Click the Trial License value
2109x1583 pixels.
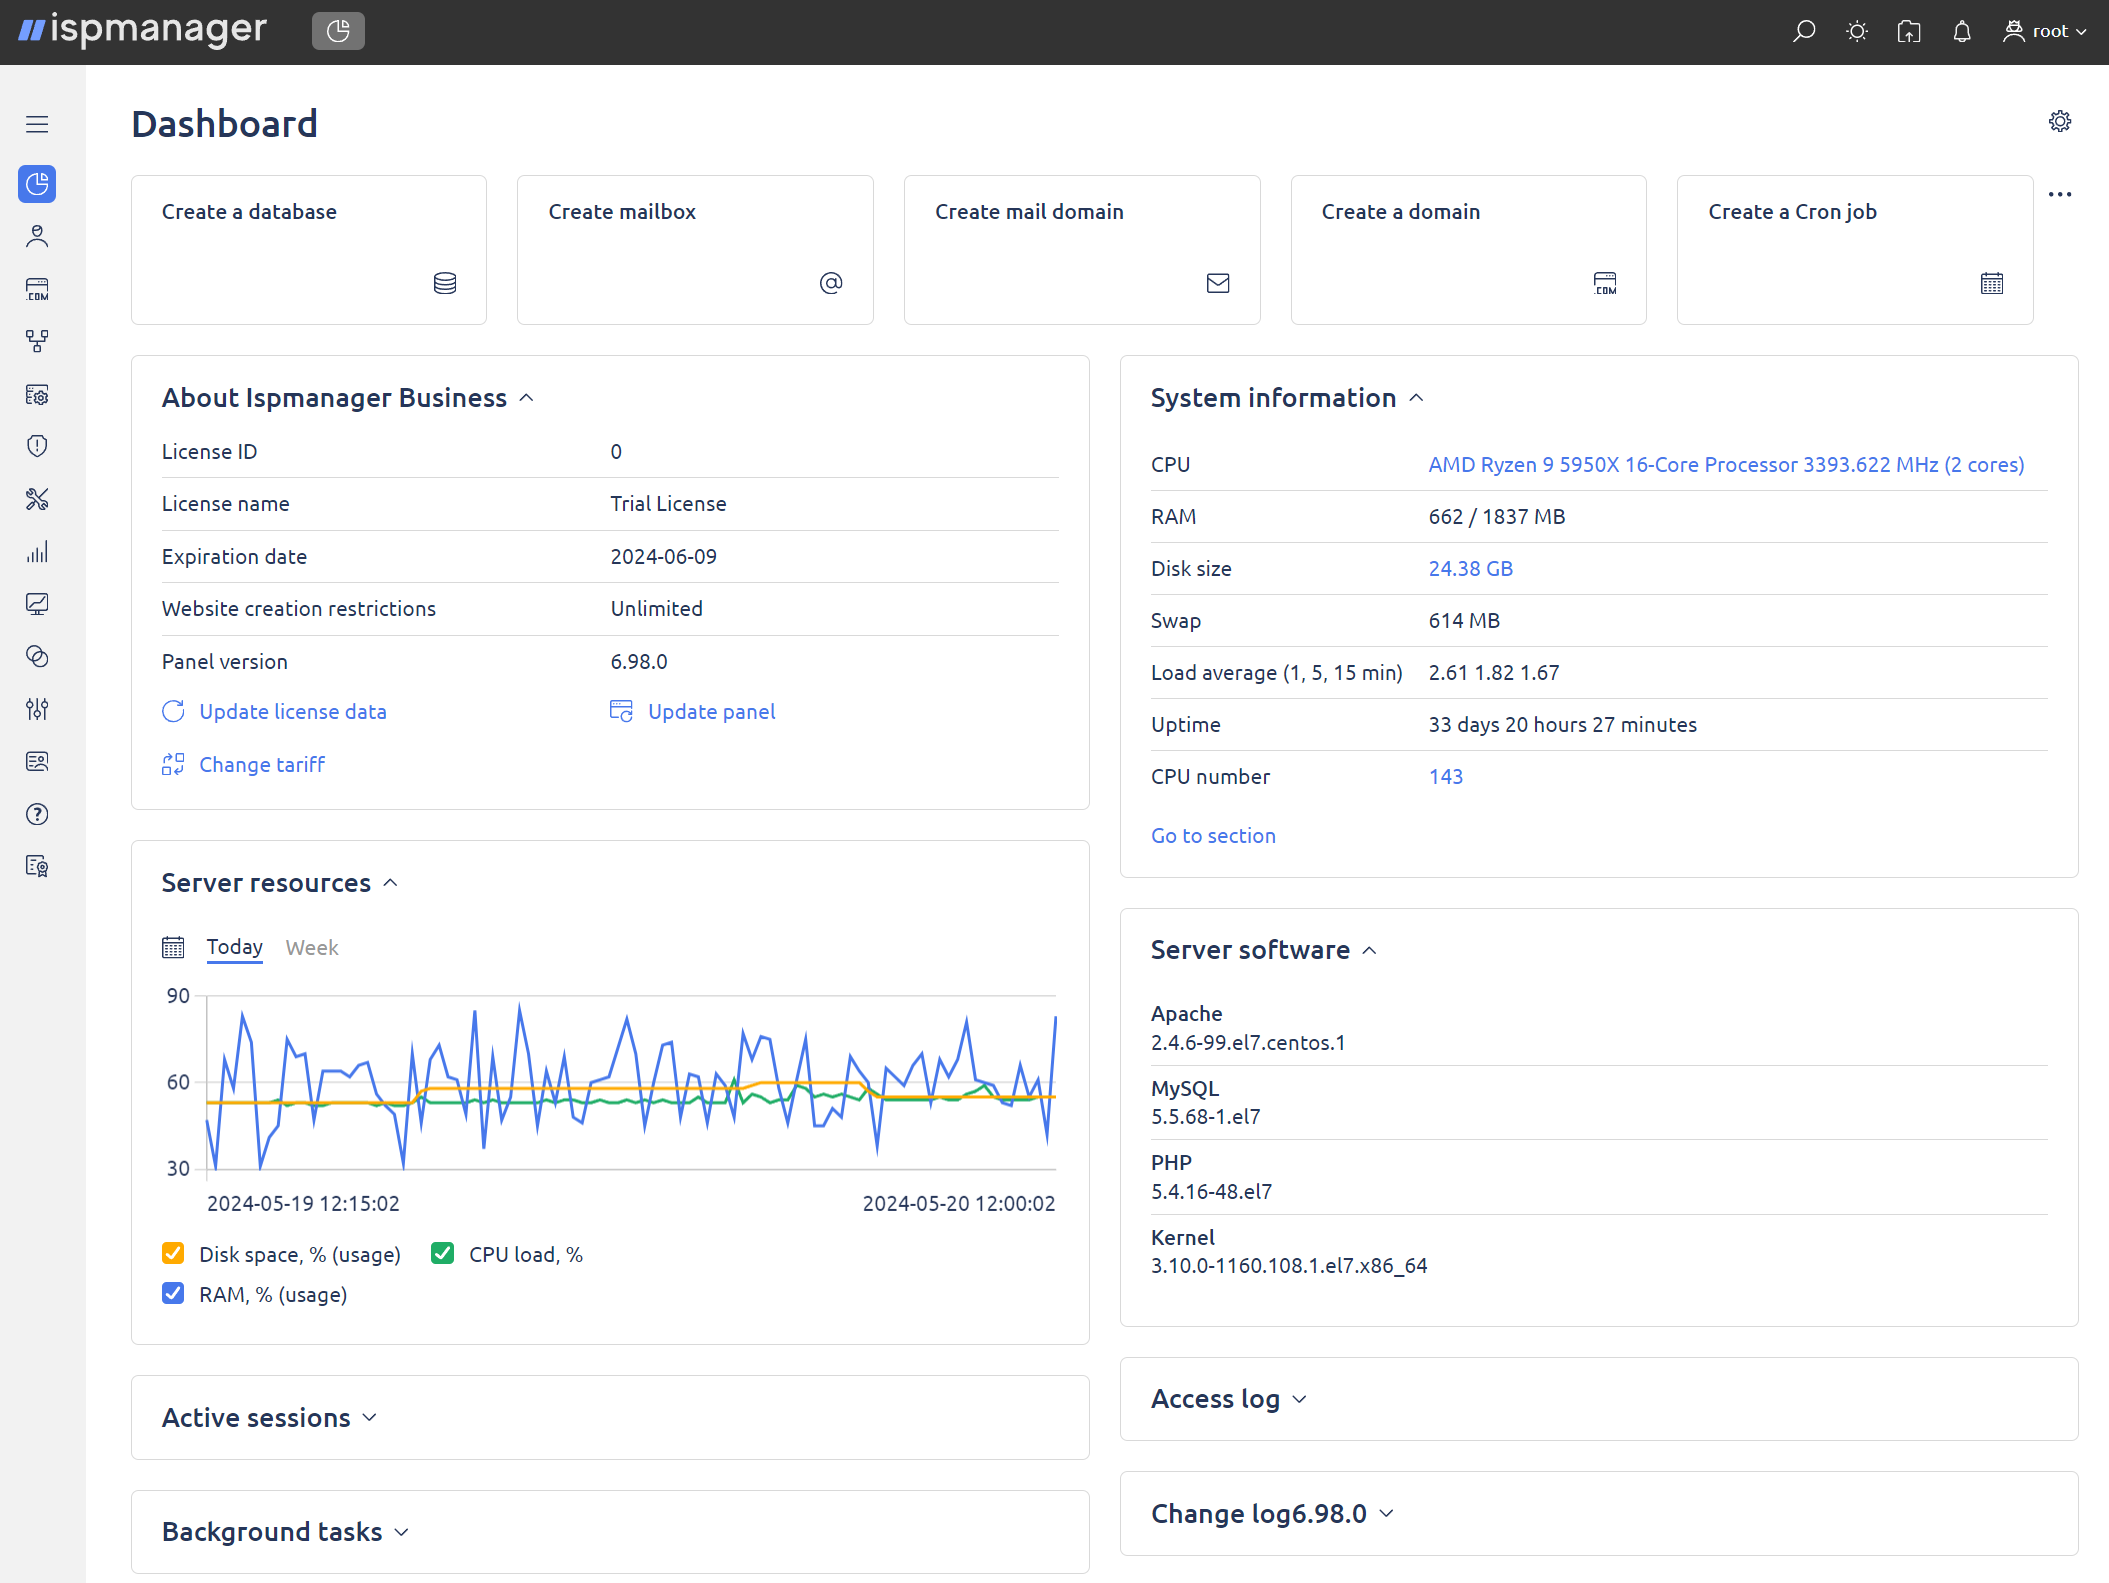tap(668, 504)
